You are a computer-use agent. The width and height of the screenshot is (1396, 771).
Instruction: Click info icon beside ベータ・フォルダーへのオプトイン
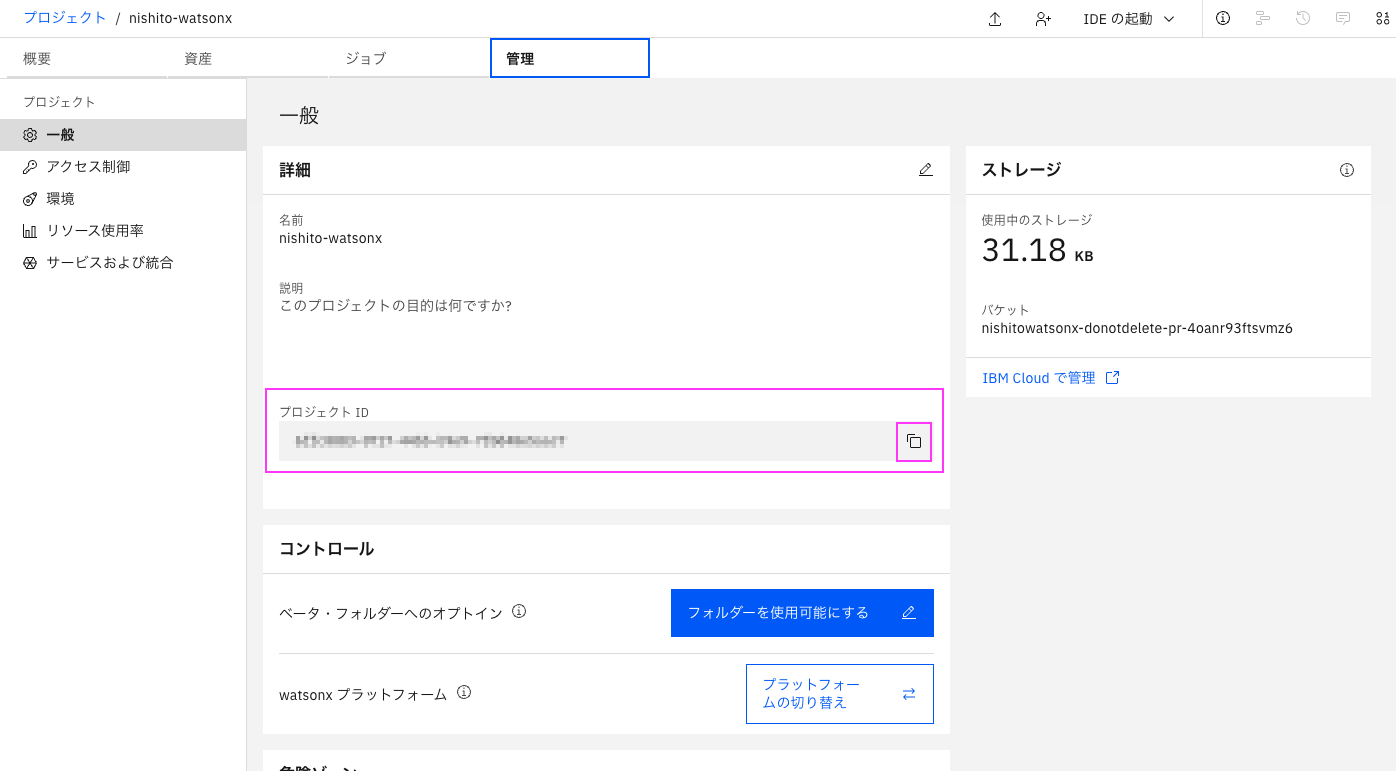click(x=519, y=611)
